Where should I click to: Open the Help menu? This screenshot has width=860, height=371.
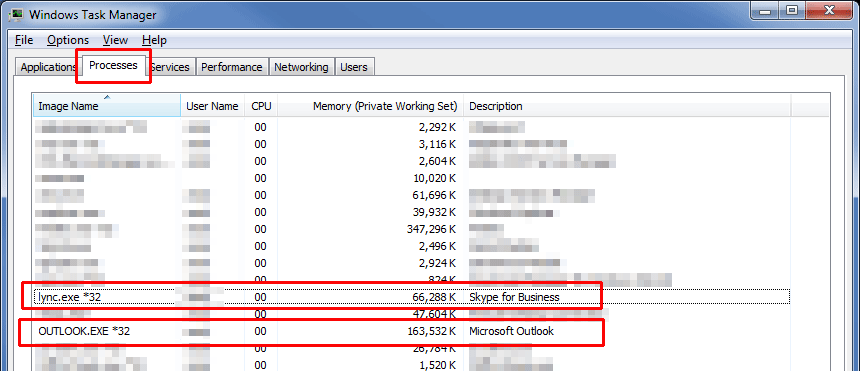pos(154,40)
